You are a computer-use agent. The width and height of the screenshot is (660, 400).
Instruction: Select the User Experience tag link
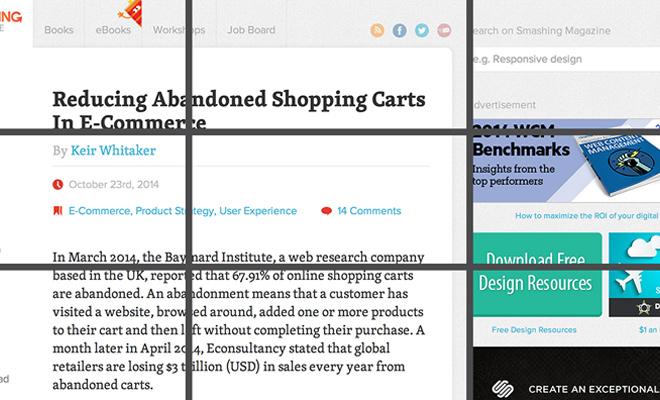[258, 211]
